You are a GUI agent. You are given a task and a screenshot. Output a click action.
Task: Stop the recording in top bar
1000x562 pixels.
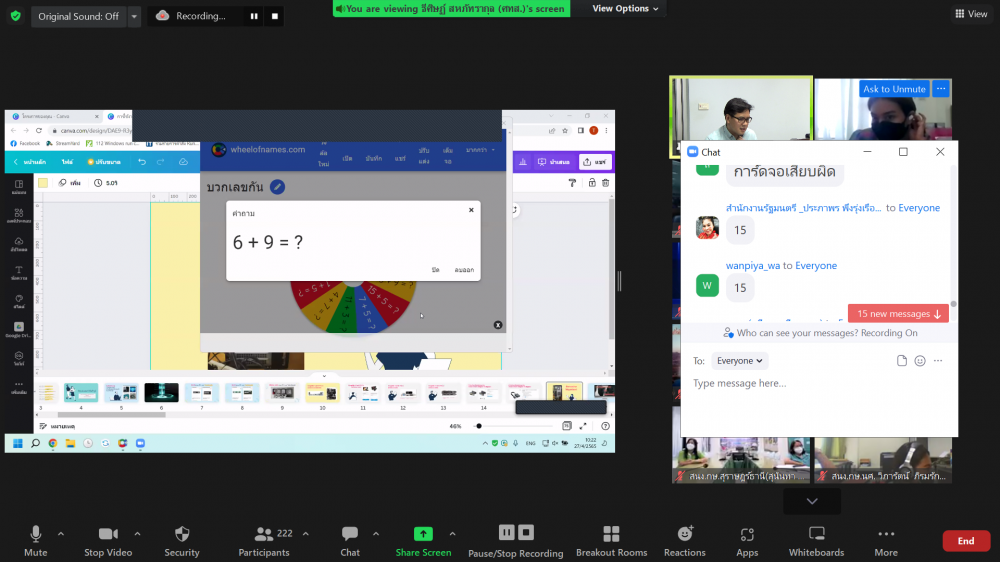tap(275, 16)
